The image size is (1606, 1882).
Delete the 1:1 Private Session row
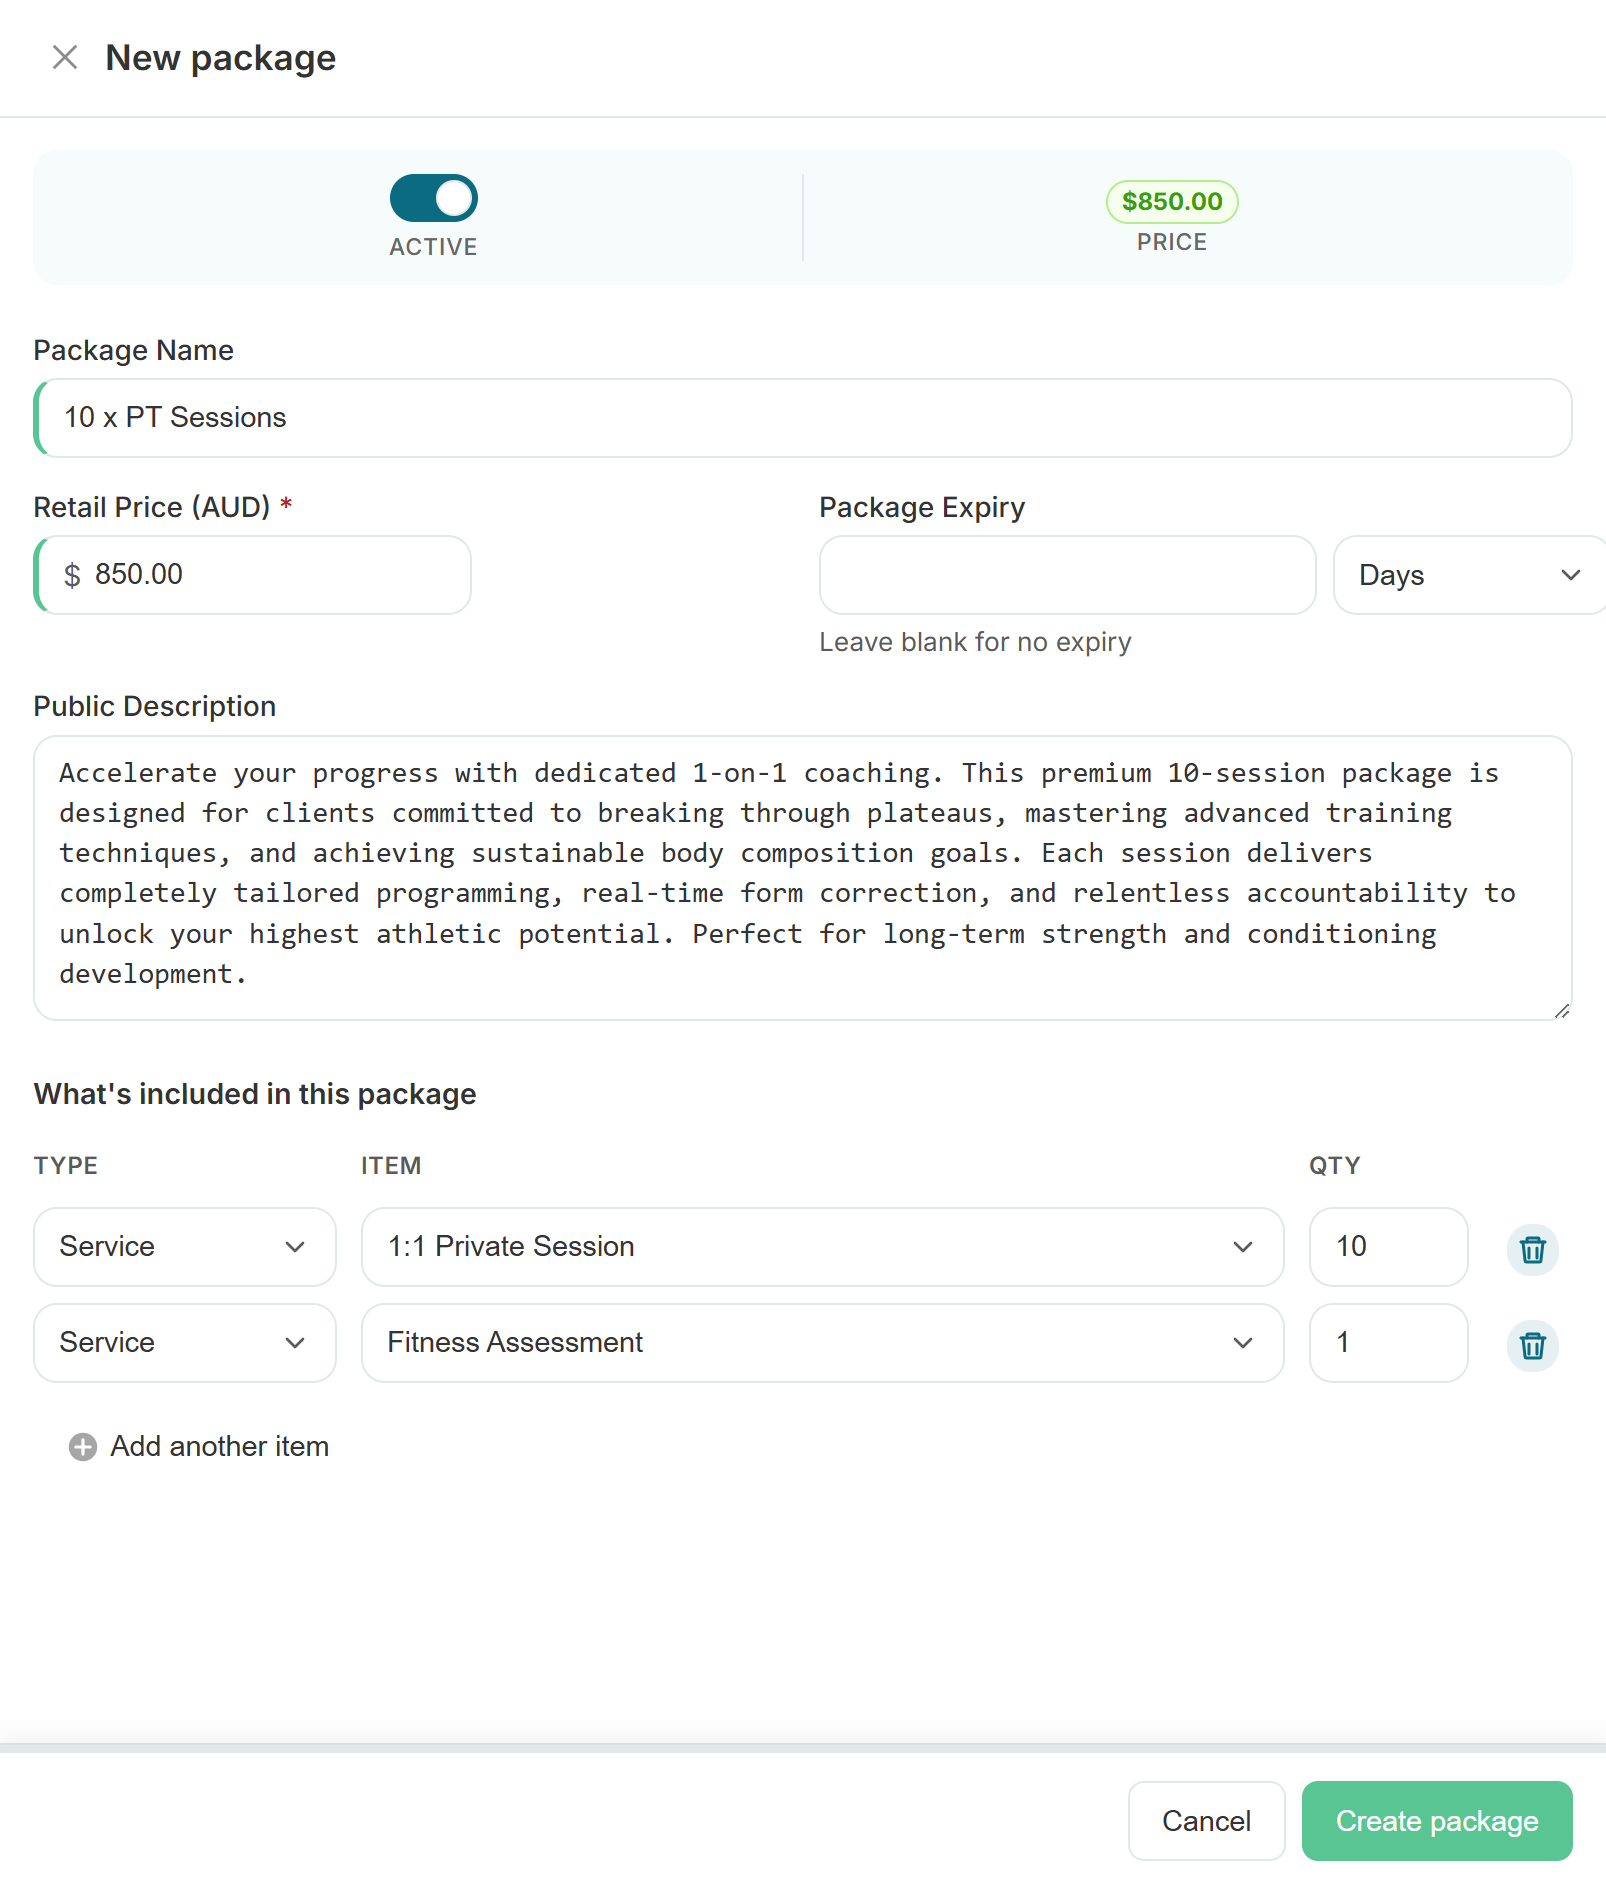pyautogui.click(x=1532, y=1250)
